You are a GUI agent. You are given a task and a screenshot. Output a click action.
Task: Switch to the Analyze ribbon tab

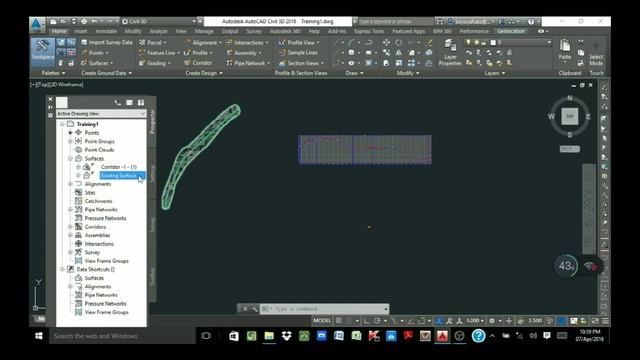(x=158, y=31)
